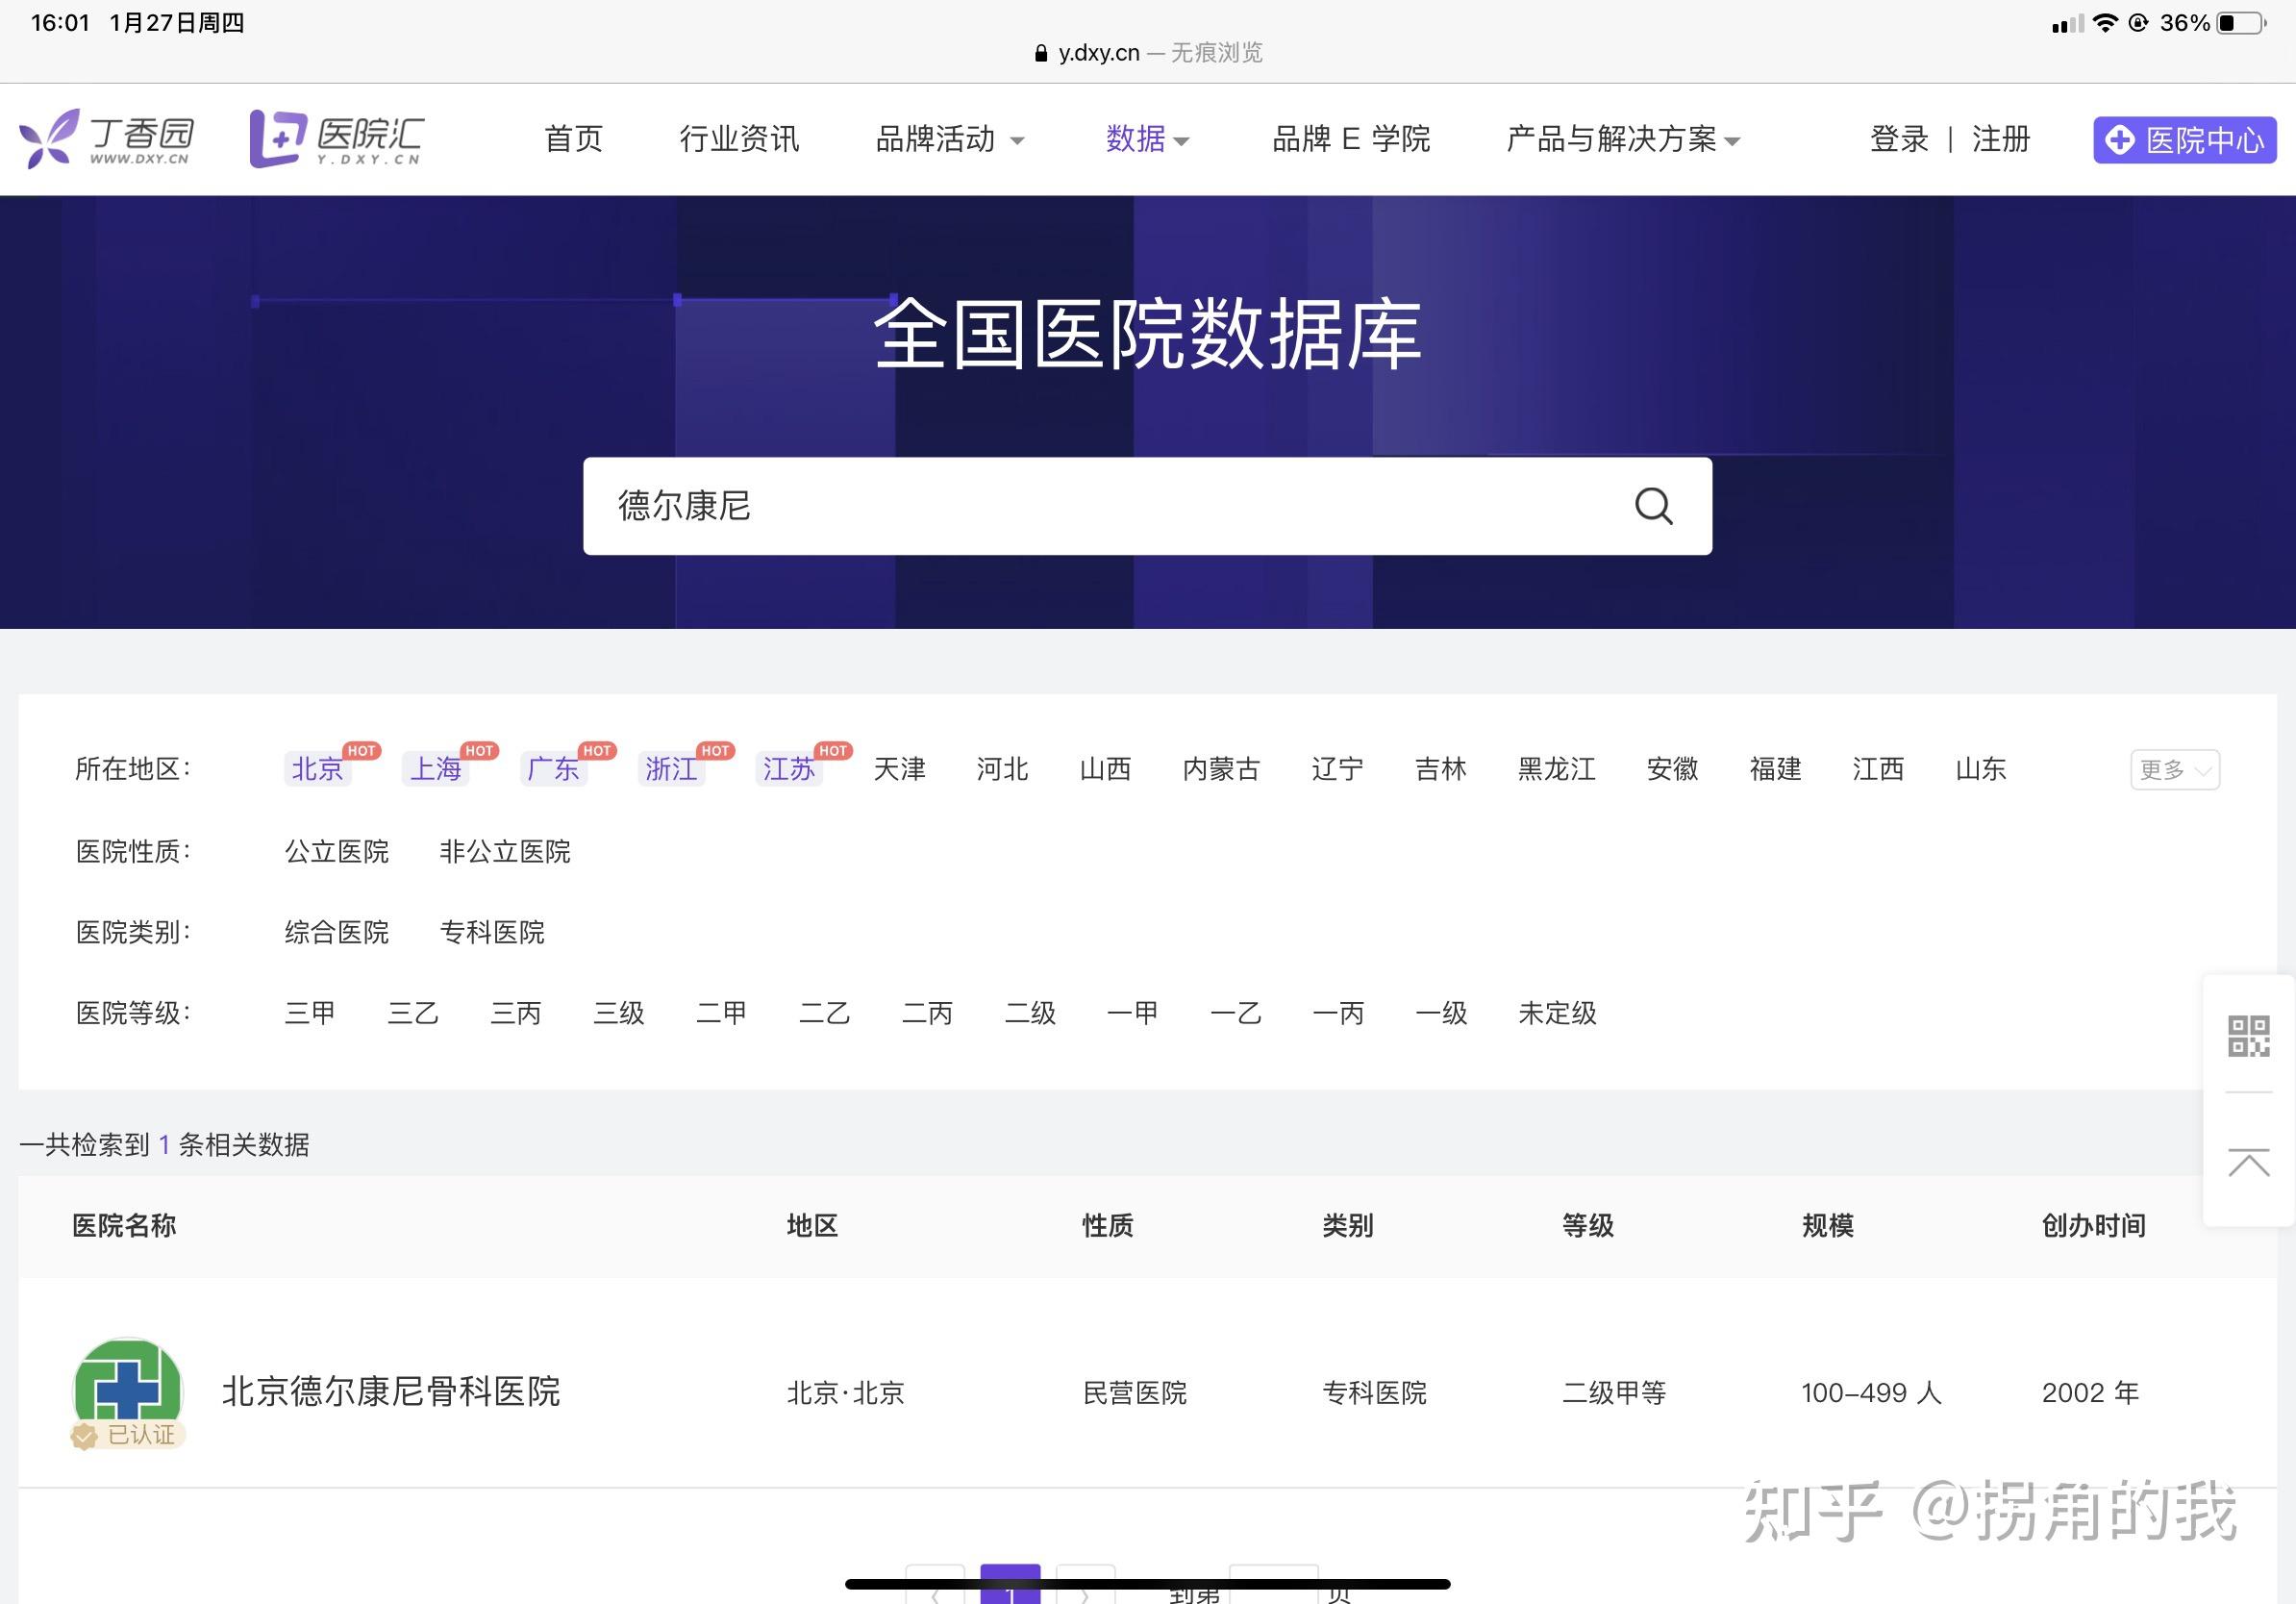The height and width of the screenshot is (1604, 2296).
Task: Click the 100-499 人 scale cell
Action: coord(1871,1392)
